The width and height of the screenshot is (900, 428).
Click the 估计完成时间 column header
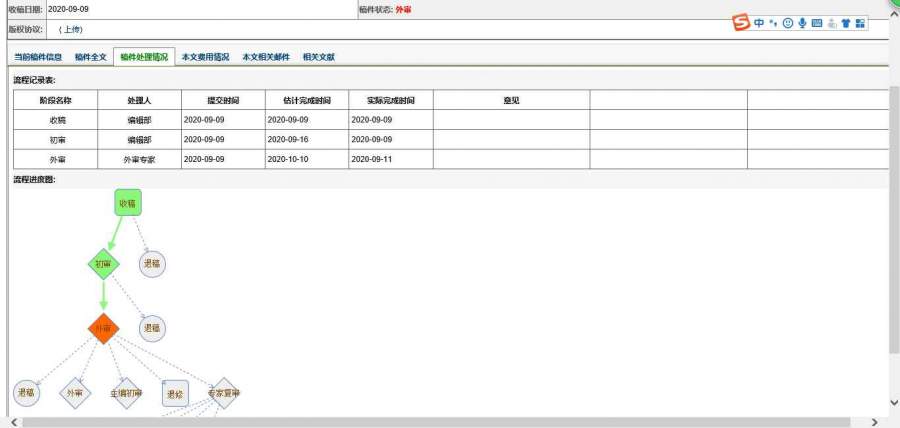click(x=307, y=100)
